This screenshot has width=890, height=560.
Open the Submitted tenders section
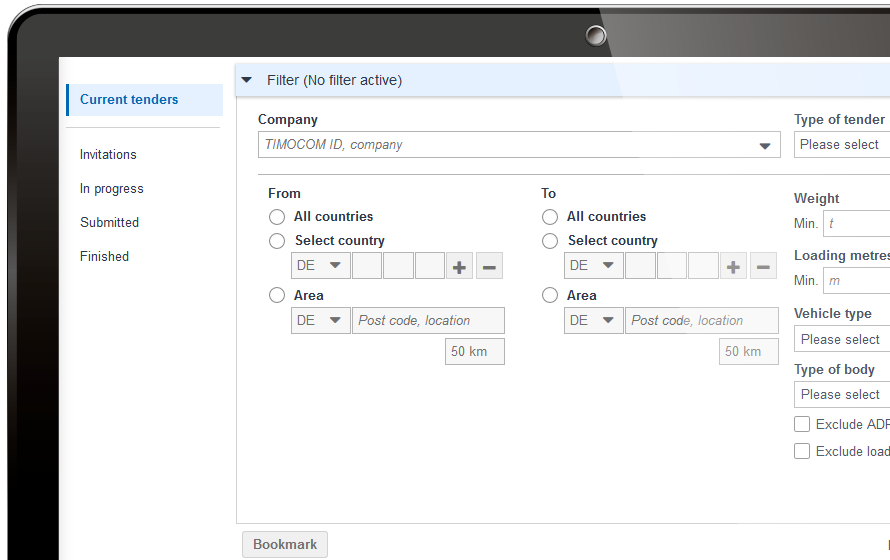(109, 223)
